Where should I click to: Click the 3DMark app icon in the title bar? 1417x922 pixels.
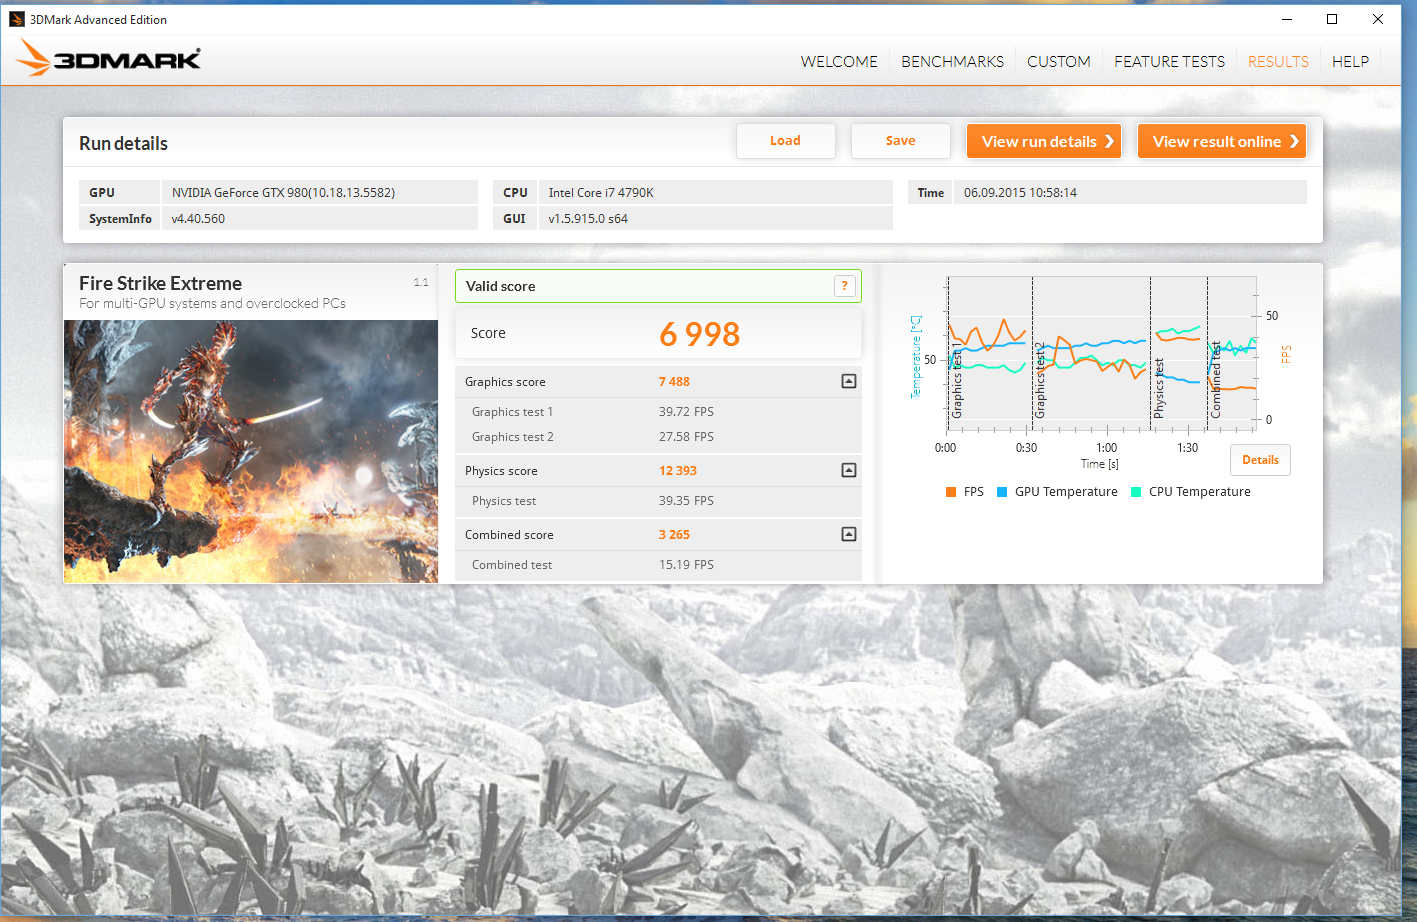pos(16,19)
